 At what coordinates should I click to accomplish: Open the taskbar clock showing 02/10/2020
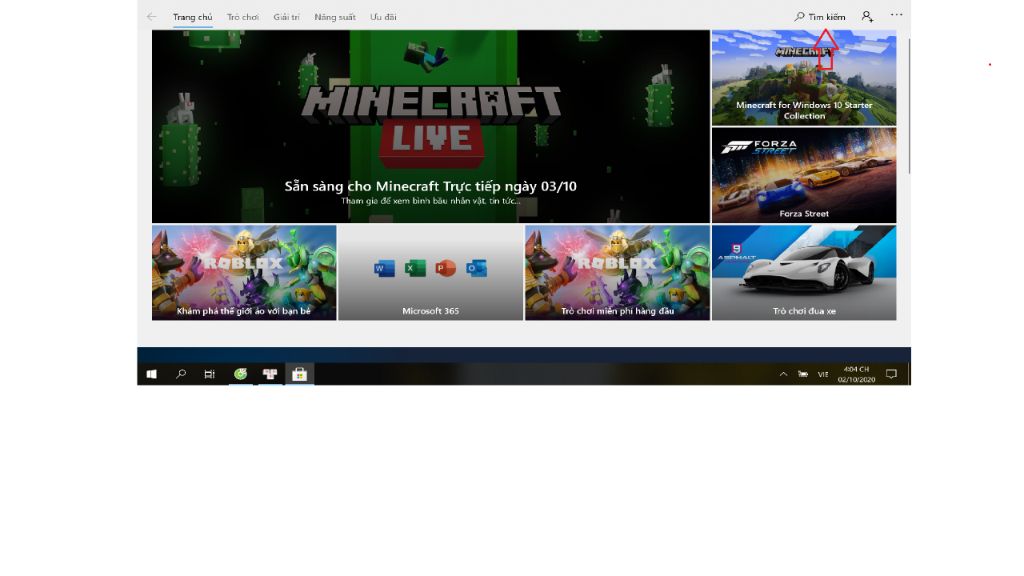[x=856, y=374]
